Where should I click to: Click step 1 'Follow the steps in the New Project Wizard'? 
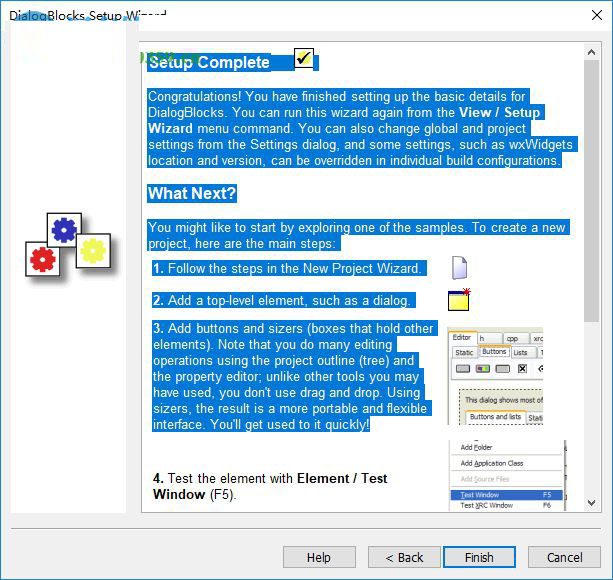[288, 269]
